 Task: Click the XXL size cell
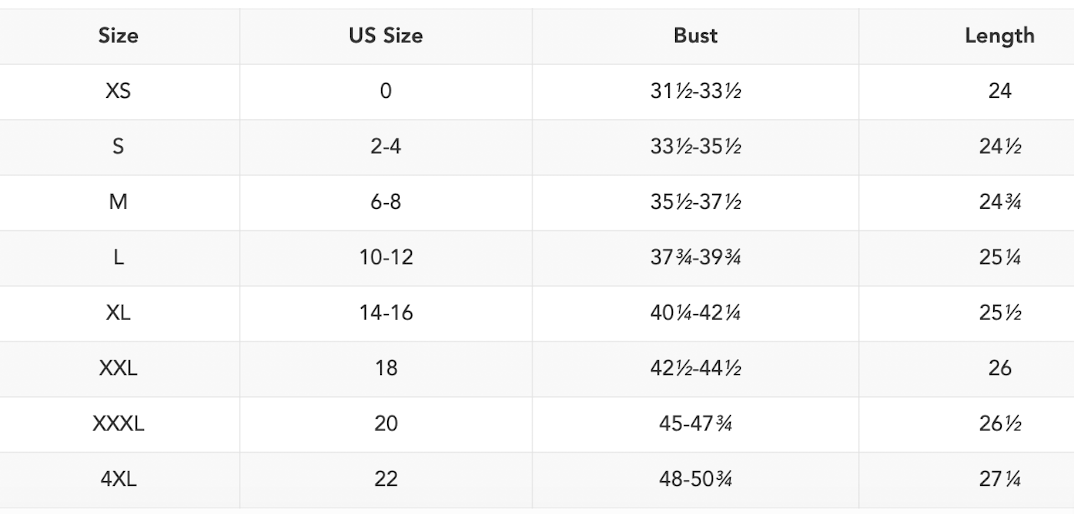[x=118, y=368]
